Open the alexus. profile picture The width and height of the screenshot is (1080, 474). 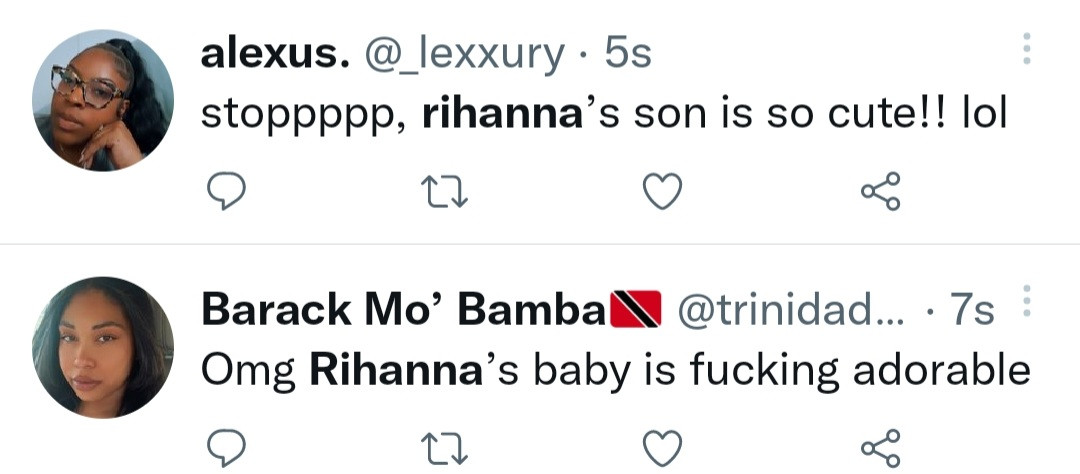coord(102,100)
